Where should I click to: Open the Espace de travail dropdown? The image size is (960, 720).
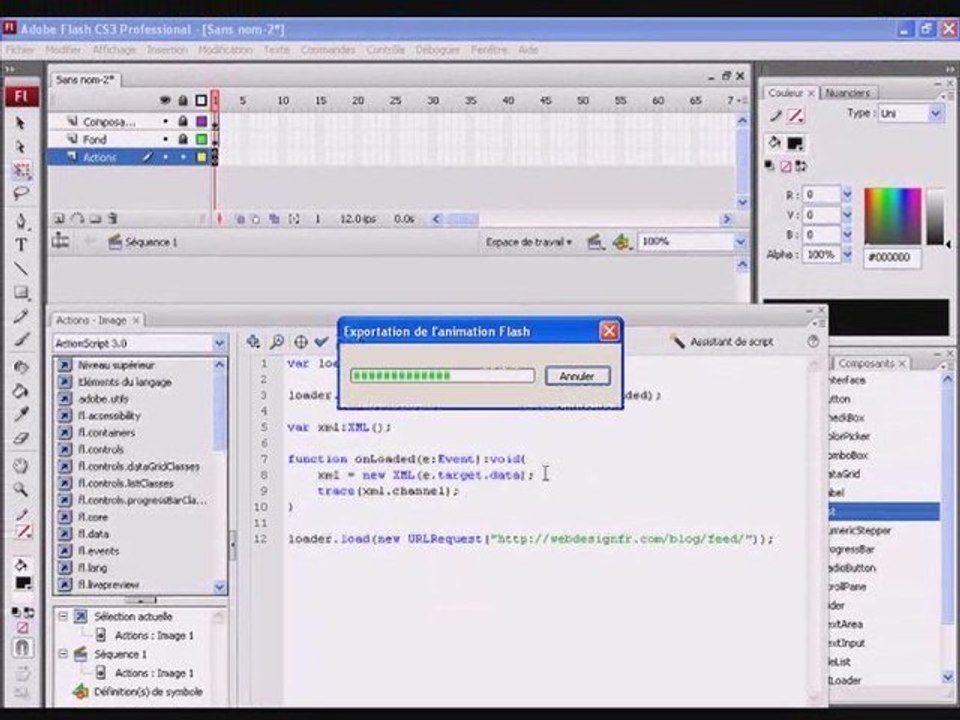[528, 242]
